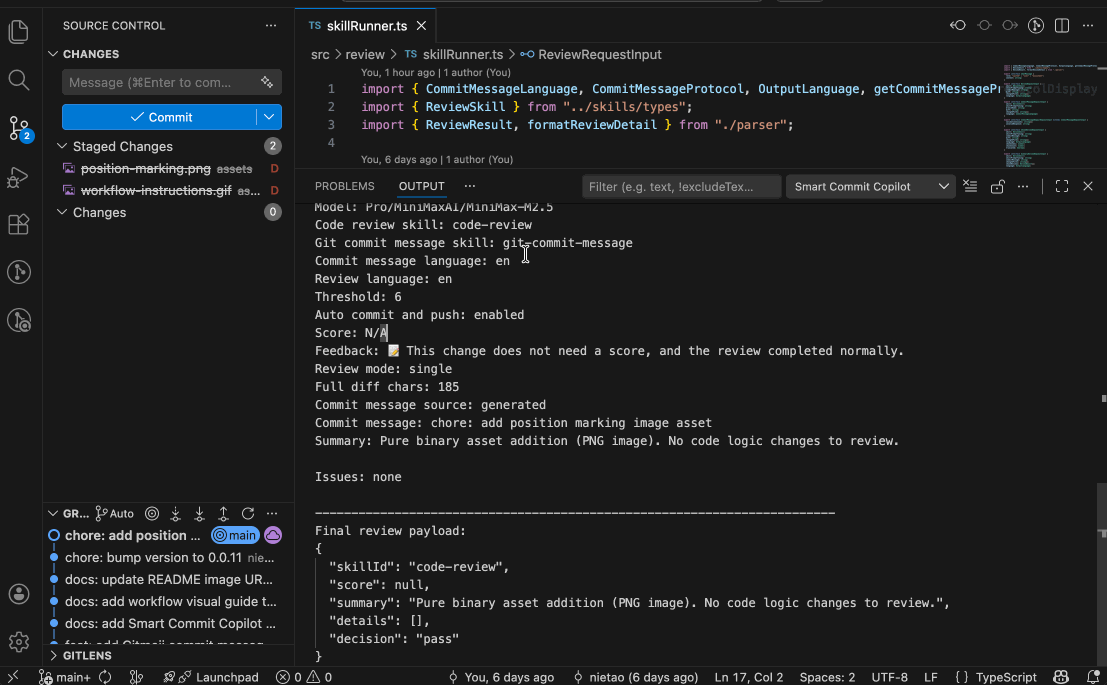Screen dimensions: 1107x685
Task: Toggle output auto-scroll lock
Action: [x=997, y=186]
